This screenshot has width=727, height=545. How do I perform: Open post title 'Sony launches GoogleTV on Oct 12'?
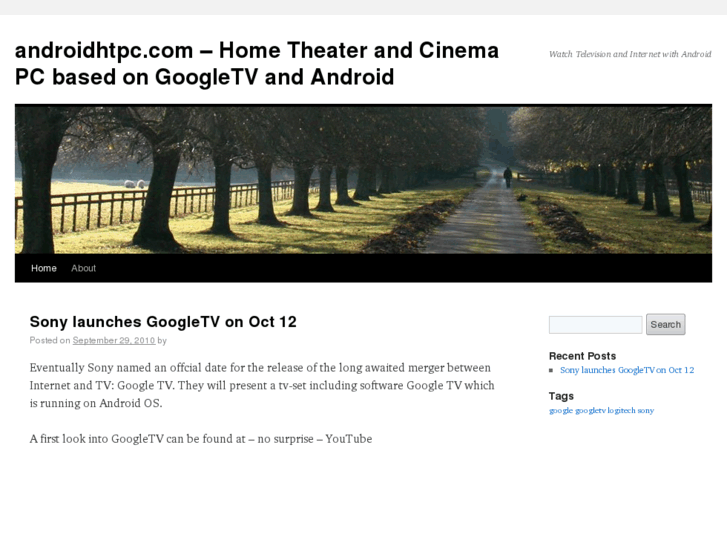coord(163,321)
